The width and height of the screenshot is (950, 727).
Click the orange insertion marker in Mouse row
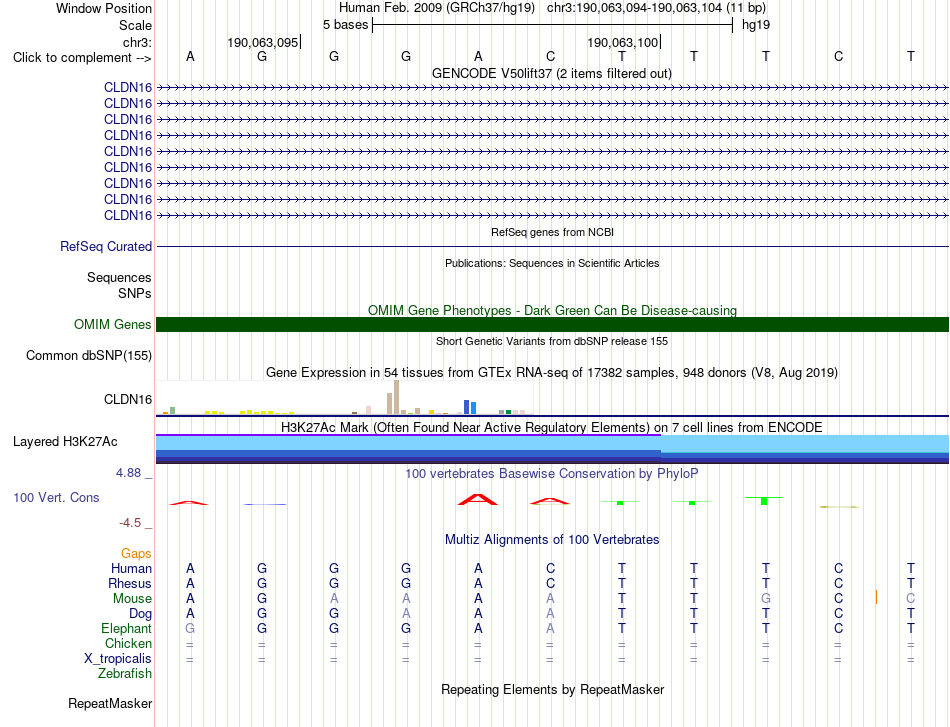click(876, 598)
